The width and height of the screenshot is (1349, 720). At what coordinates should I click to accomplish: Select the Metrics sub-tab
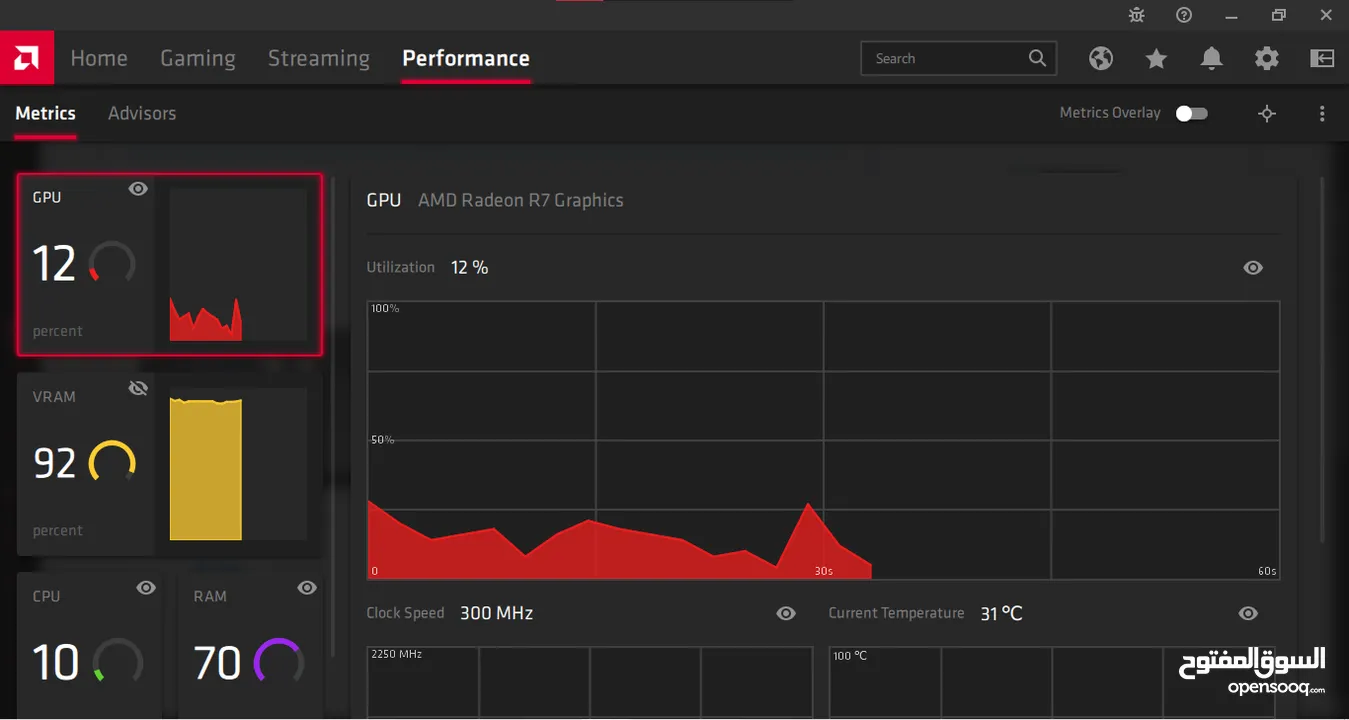click(x=45, y=113)
